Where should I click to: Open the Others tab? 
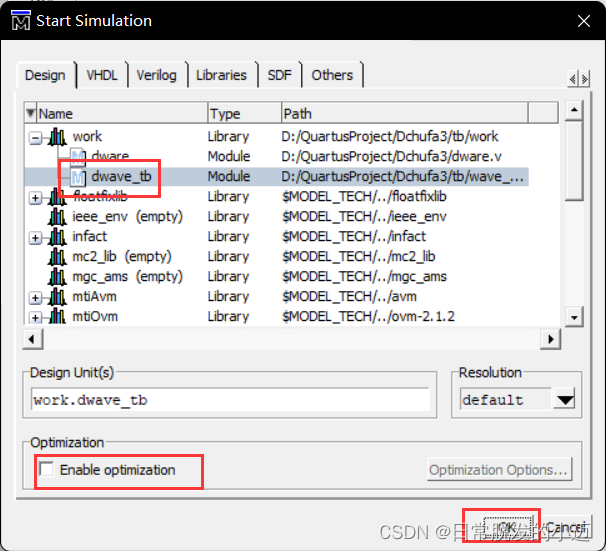point(332,75)
